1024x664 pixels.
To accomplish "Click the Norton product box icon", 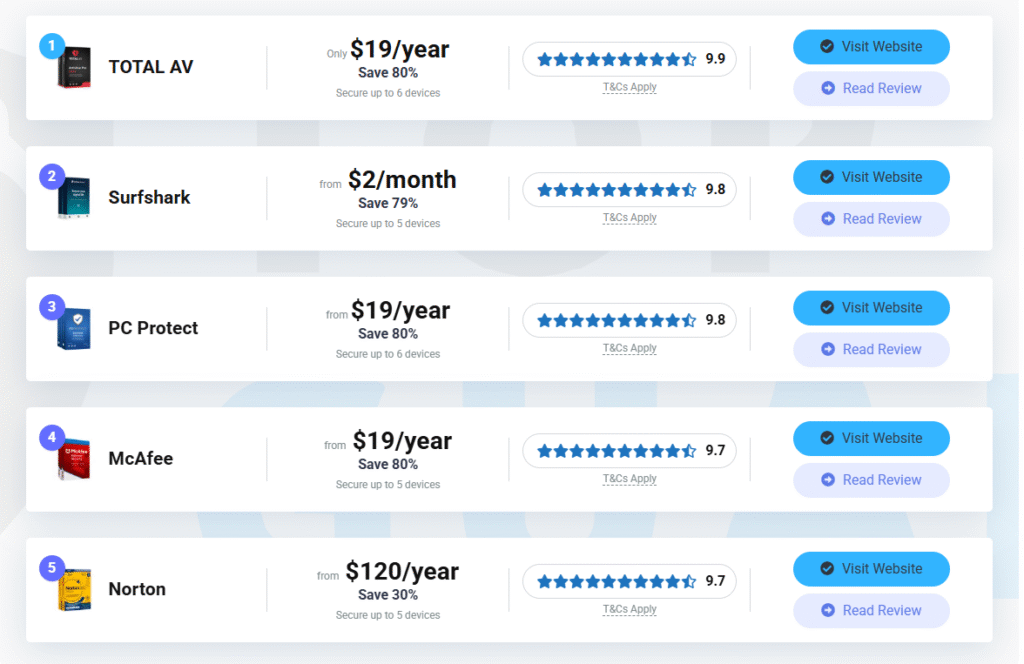I will [x=75, y=591].
